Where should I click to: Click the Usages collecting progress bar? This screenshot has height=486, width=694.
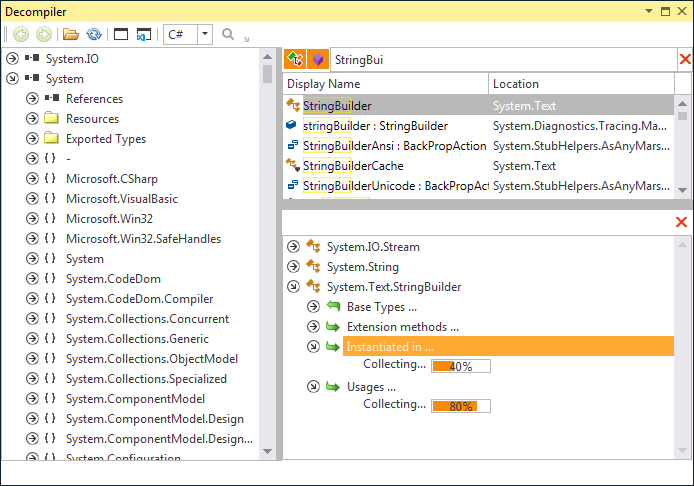point(460,406)
